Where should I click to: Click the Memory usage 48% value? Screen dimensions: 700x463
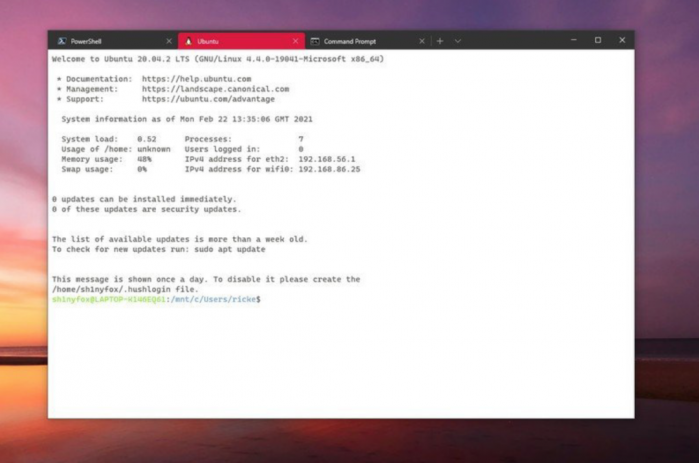[x=144, y=159]
